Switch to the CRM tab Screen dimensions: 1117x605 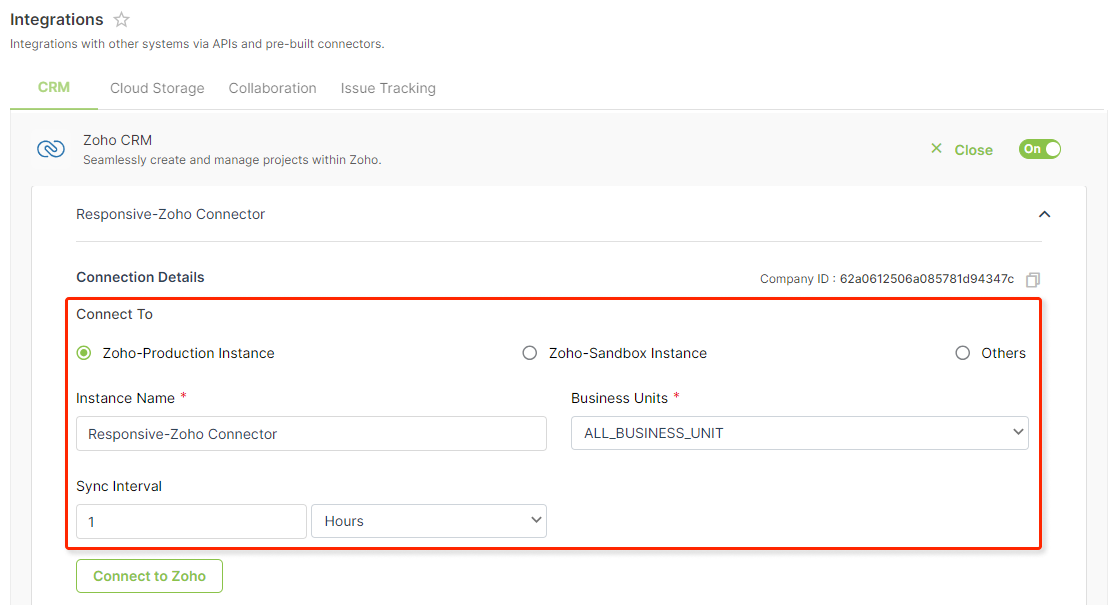click(x=54, y=88)
